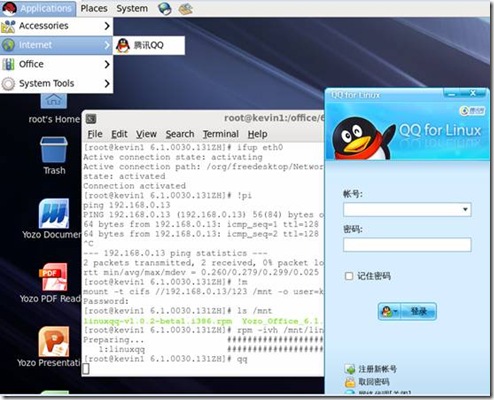Click the 密码 password input field
This screenshot has width=494, height=400.
pos(407,245)
